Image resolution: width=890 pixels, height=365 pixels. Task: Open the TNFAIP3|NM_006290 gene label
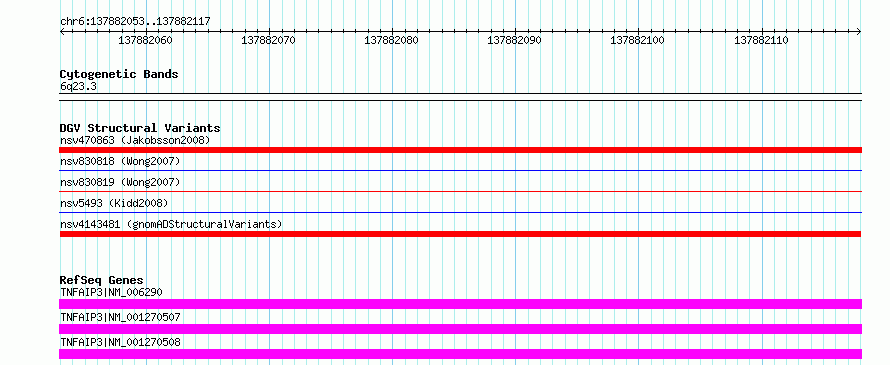tap(111, 292)
